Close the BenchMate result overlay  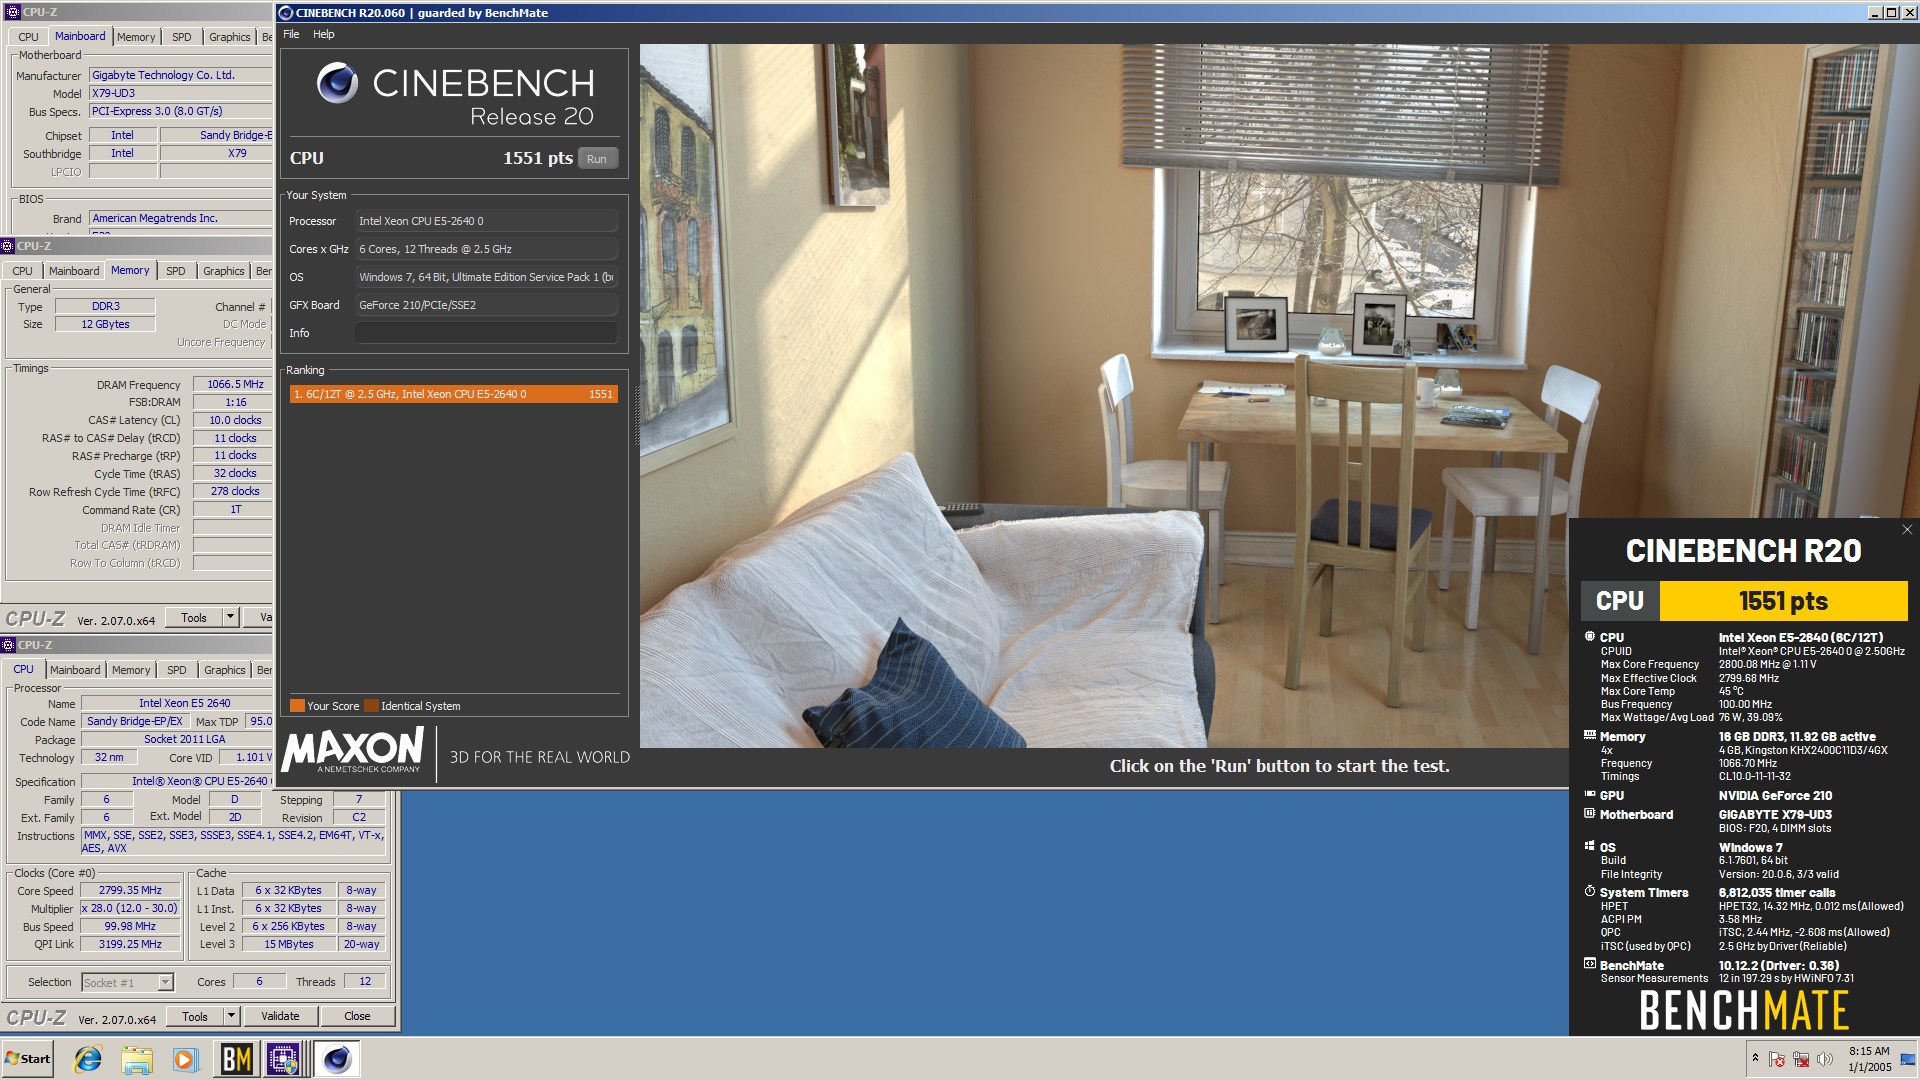pyautogui.click(x=1906, y=530)
